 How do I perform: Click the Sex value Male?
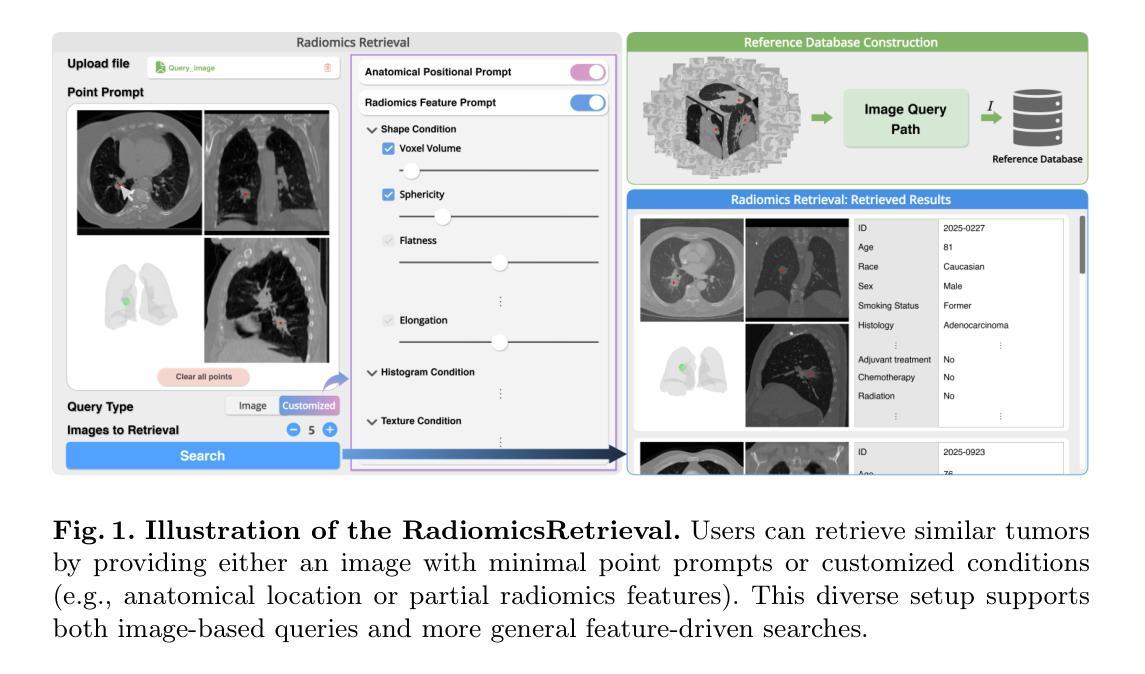pos(952,286)
